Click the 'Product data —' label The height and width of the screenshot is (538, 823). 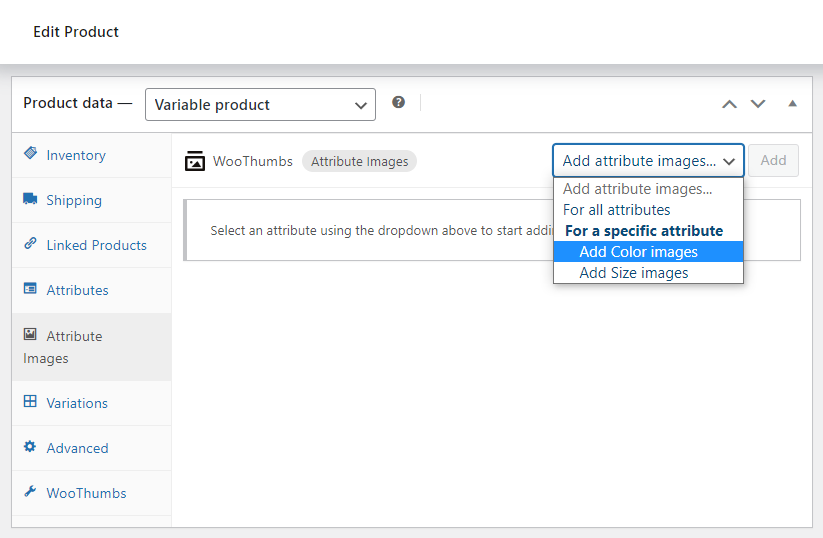point(78,103)
